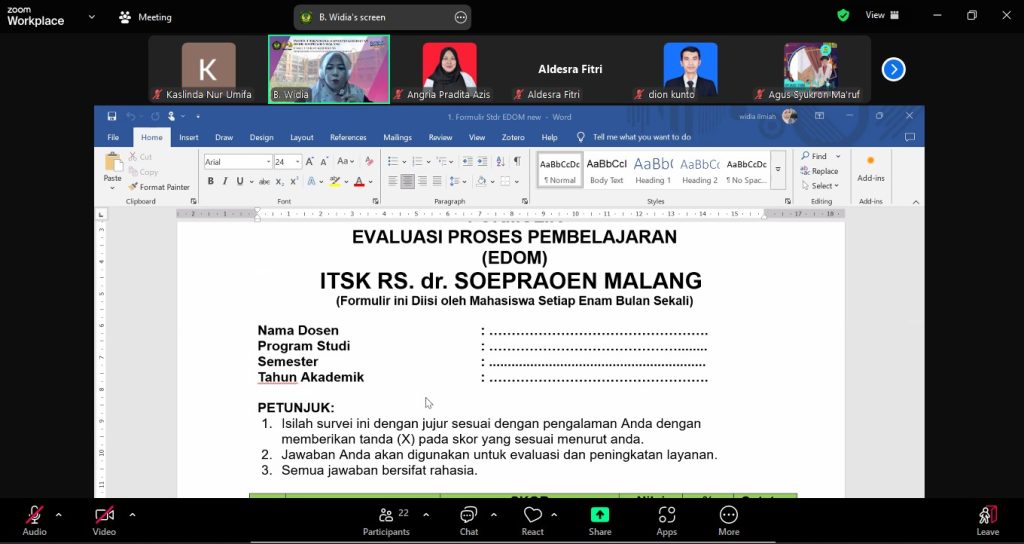Pick text highlight color yellow
Screen dimensions: 1024x544
pyautogui.click(x=334, y=182)
